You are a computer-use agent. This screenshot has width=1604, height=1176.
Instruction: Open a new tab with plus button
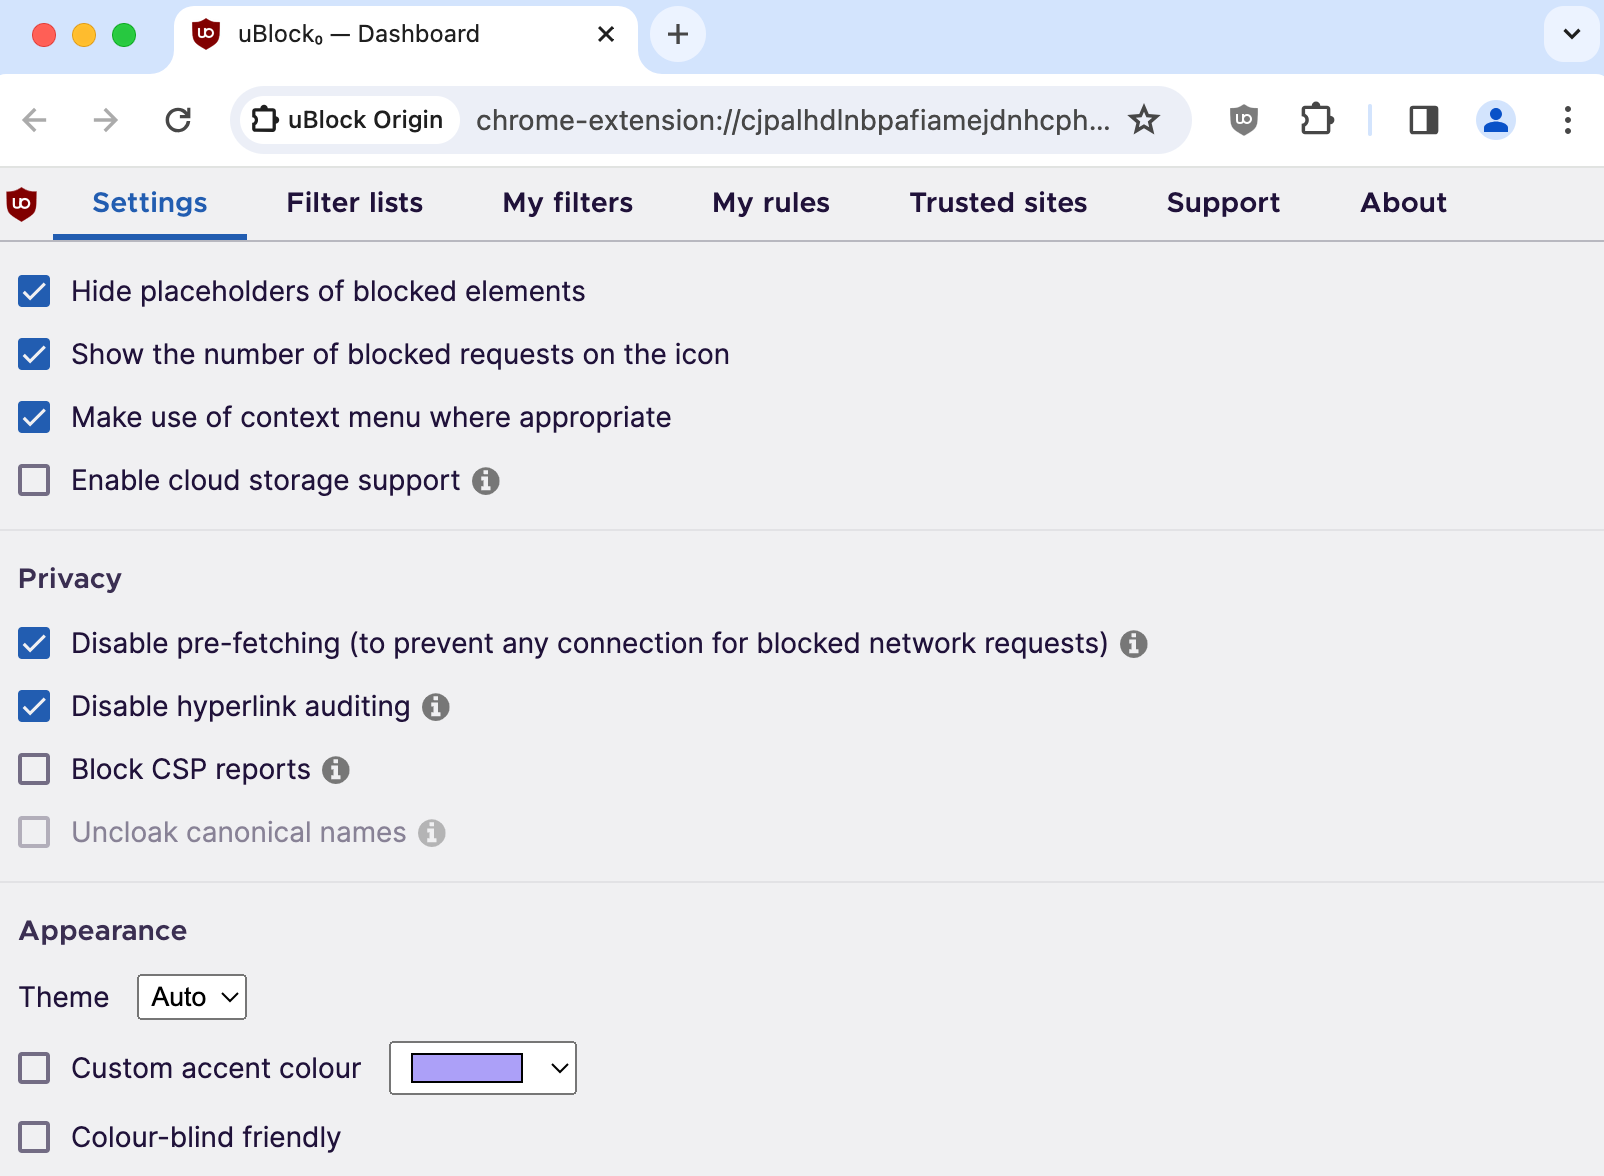(x=678, y=34)
